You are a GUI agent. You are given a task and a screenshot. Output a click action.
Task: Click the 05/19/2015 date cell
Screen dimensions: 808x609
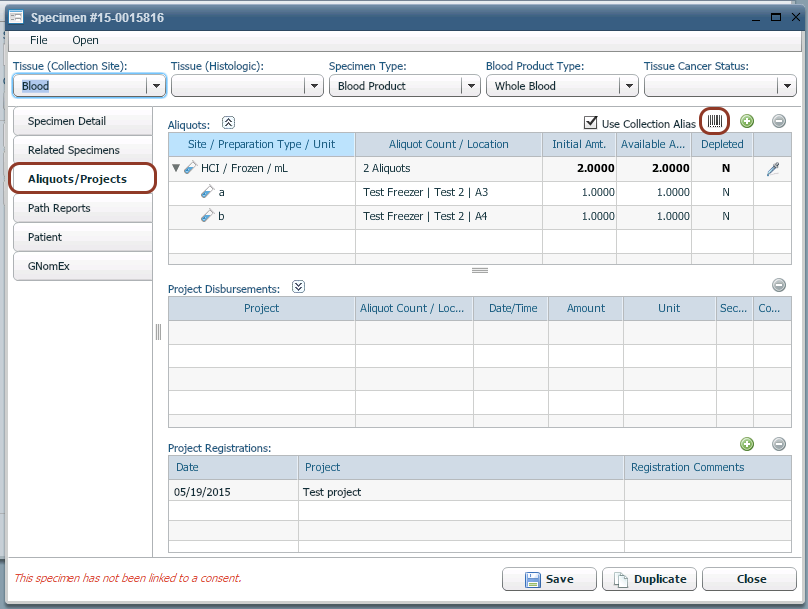coord(233,492)
